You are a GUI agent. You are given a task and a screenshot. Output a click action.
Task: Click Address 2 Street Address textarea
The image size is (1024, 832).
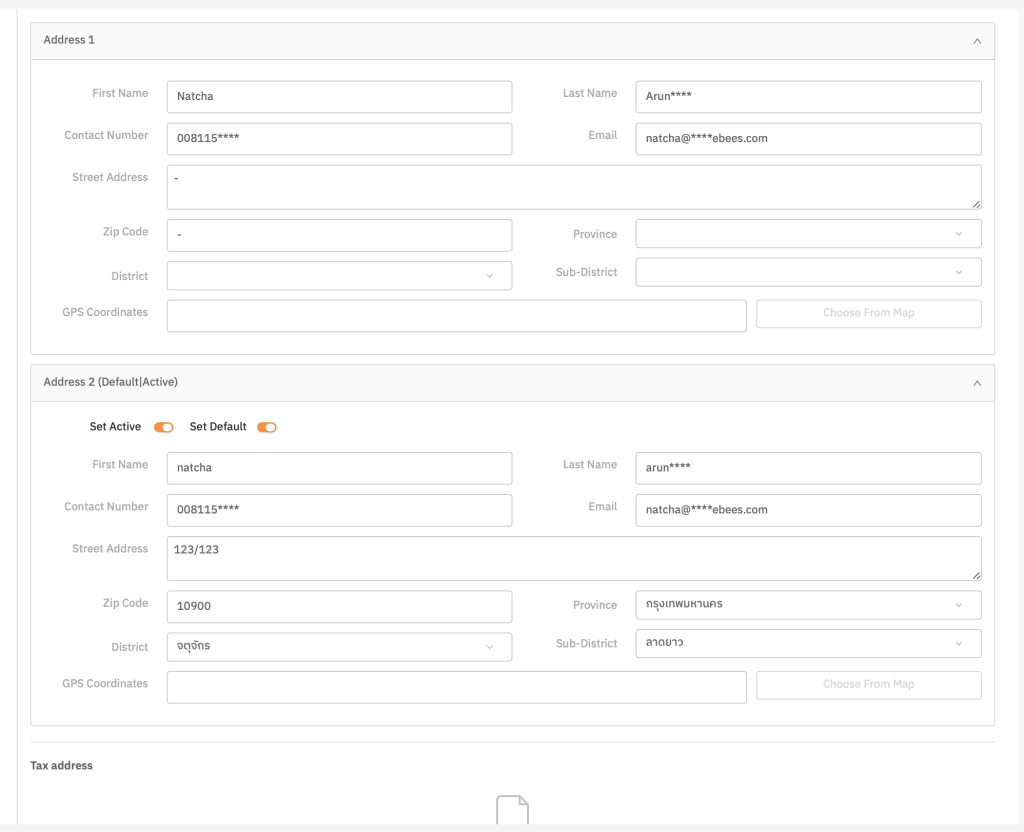click(573, 558)
